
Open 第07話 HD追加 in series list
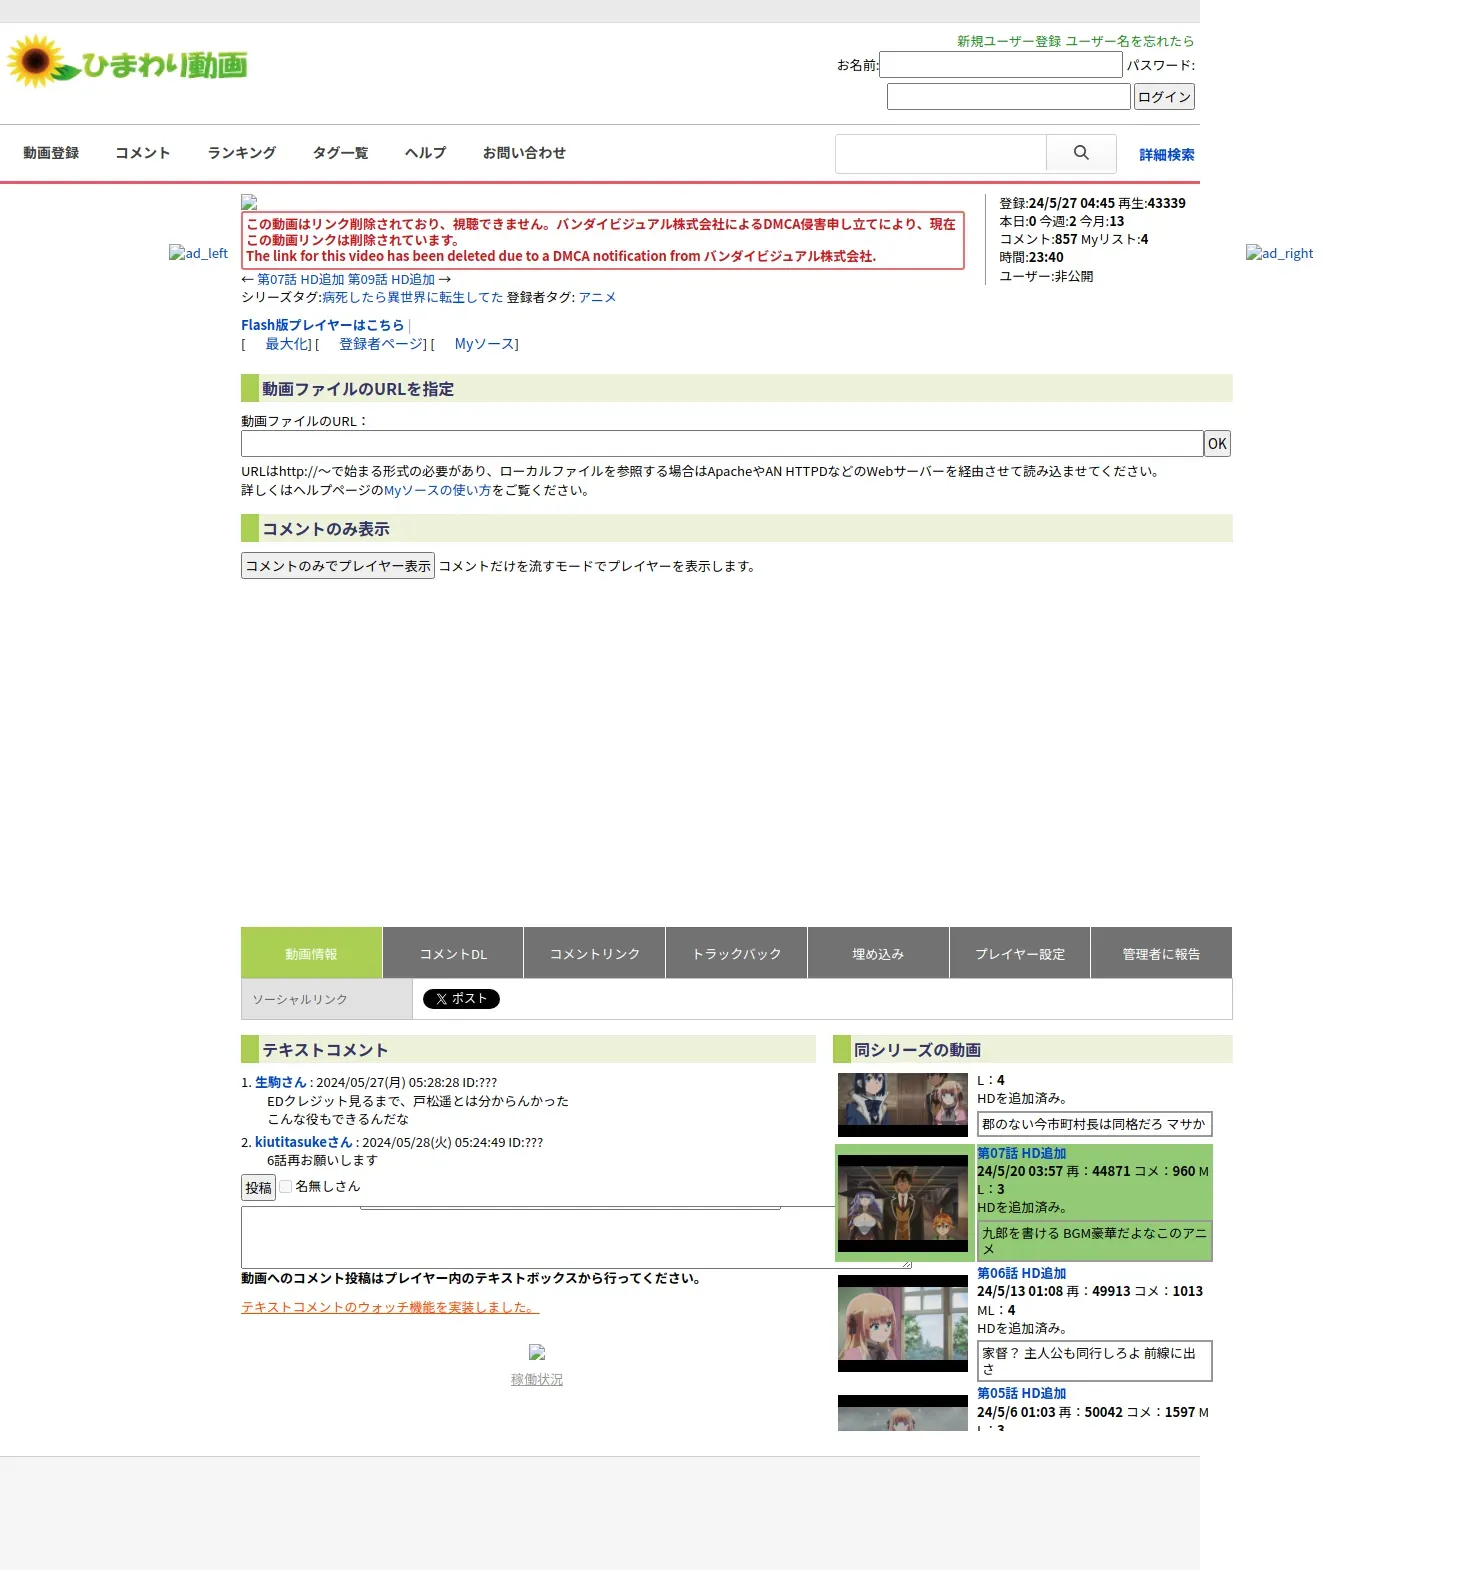coord(1021,1153)
